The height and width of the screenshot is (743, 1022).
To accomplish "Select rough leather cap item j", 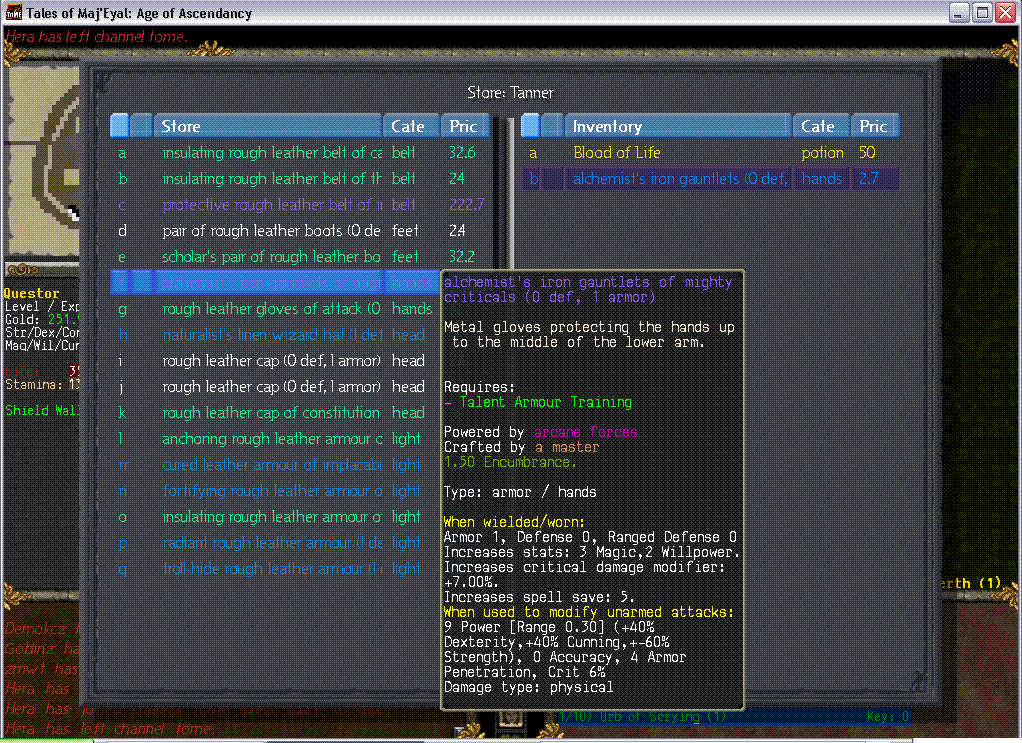I will (276, 386).
